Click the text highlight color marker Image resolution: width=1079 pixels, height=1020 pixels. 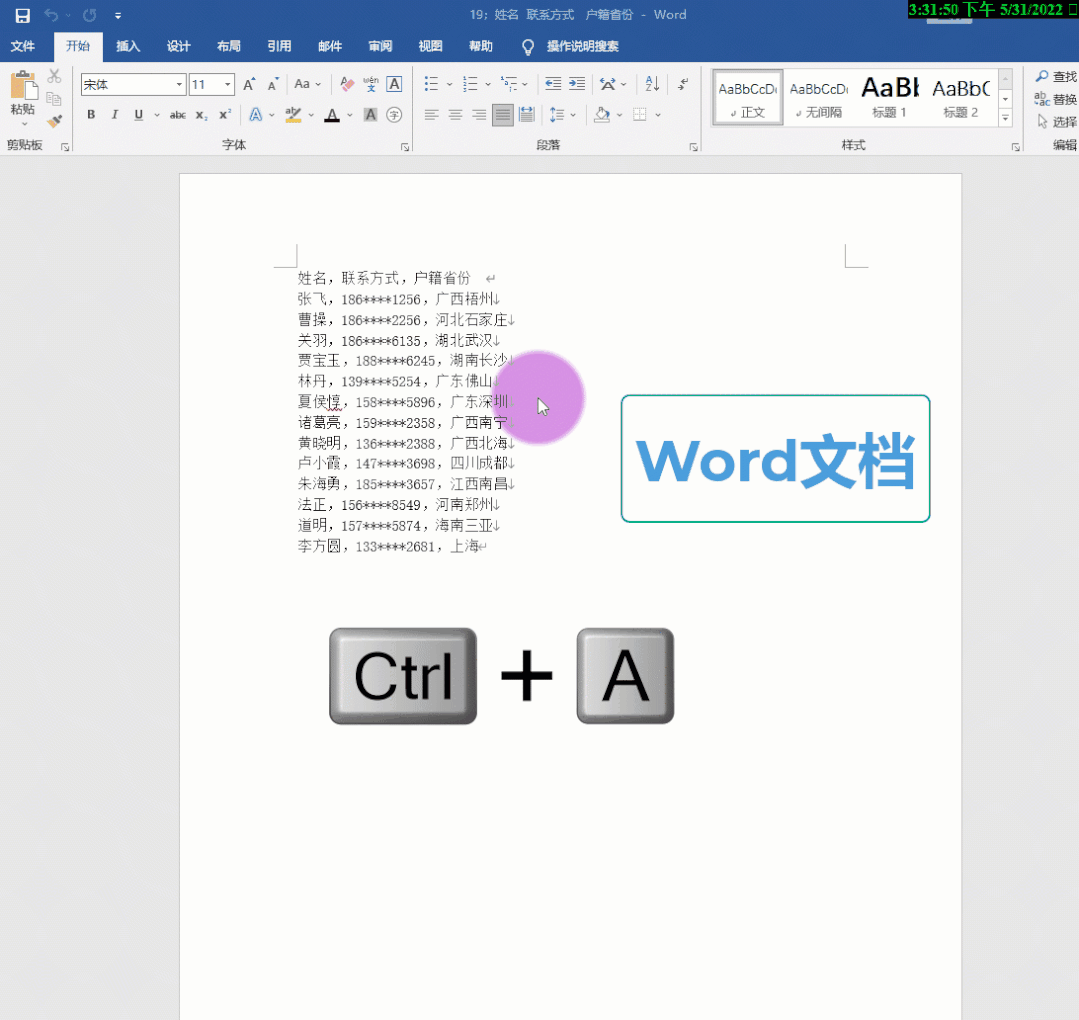click(294, 115)
